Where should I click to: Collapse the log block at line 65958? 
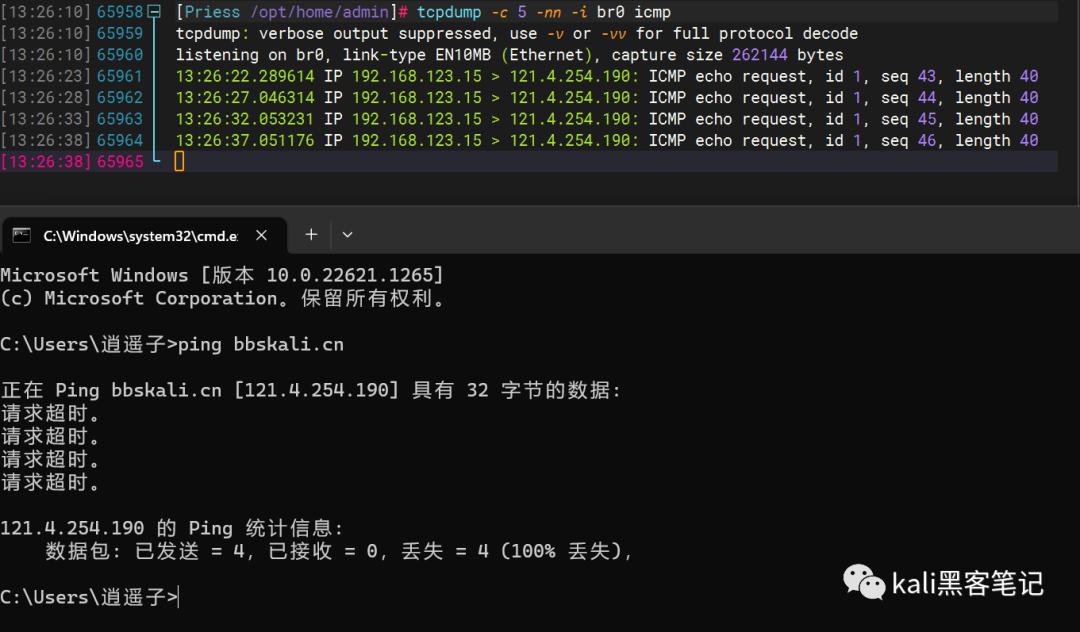[x=155, y=12]
